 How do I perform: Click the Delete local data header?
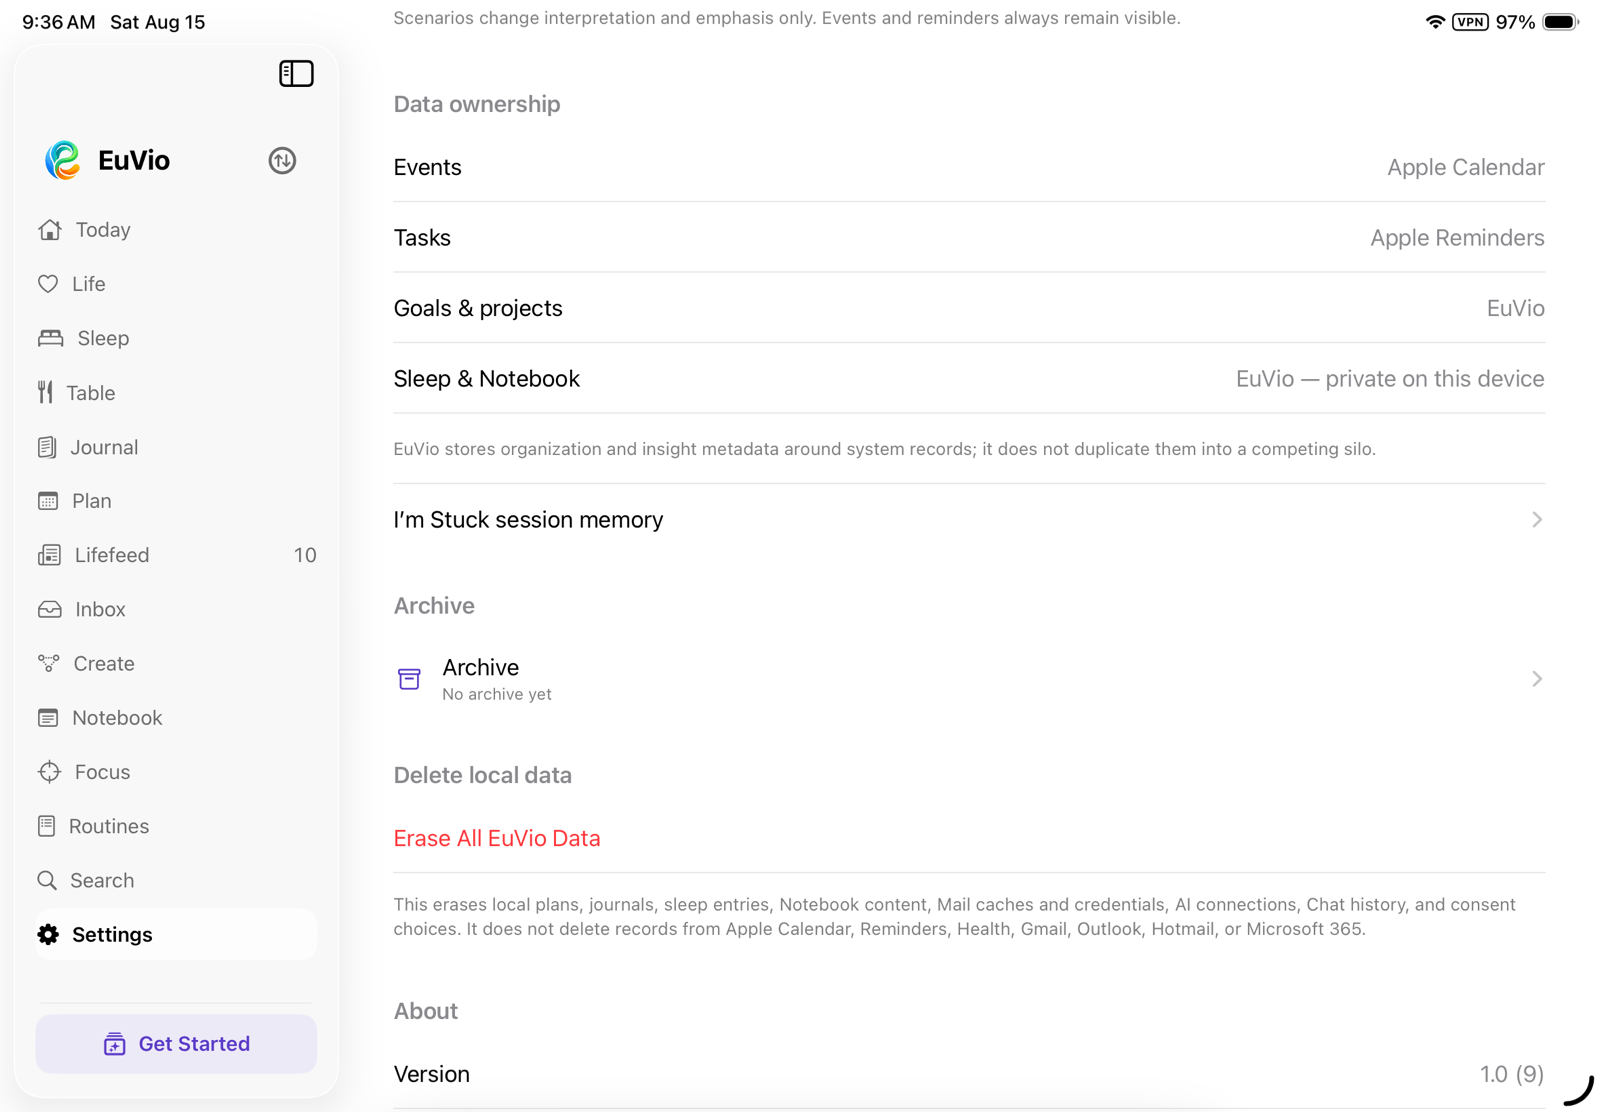(483, 775)
